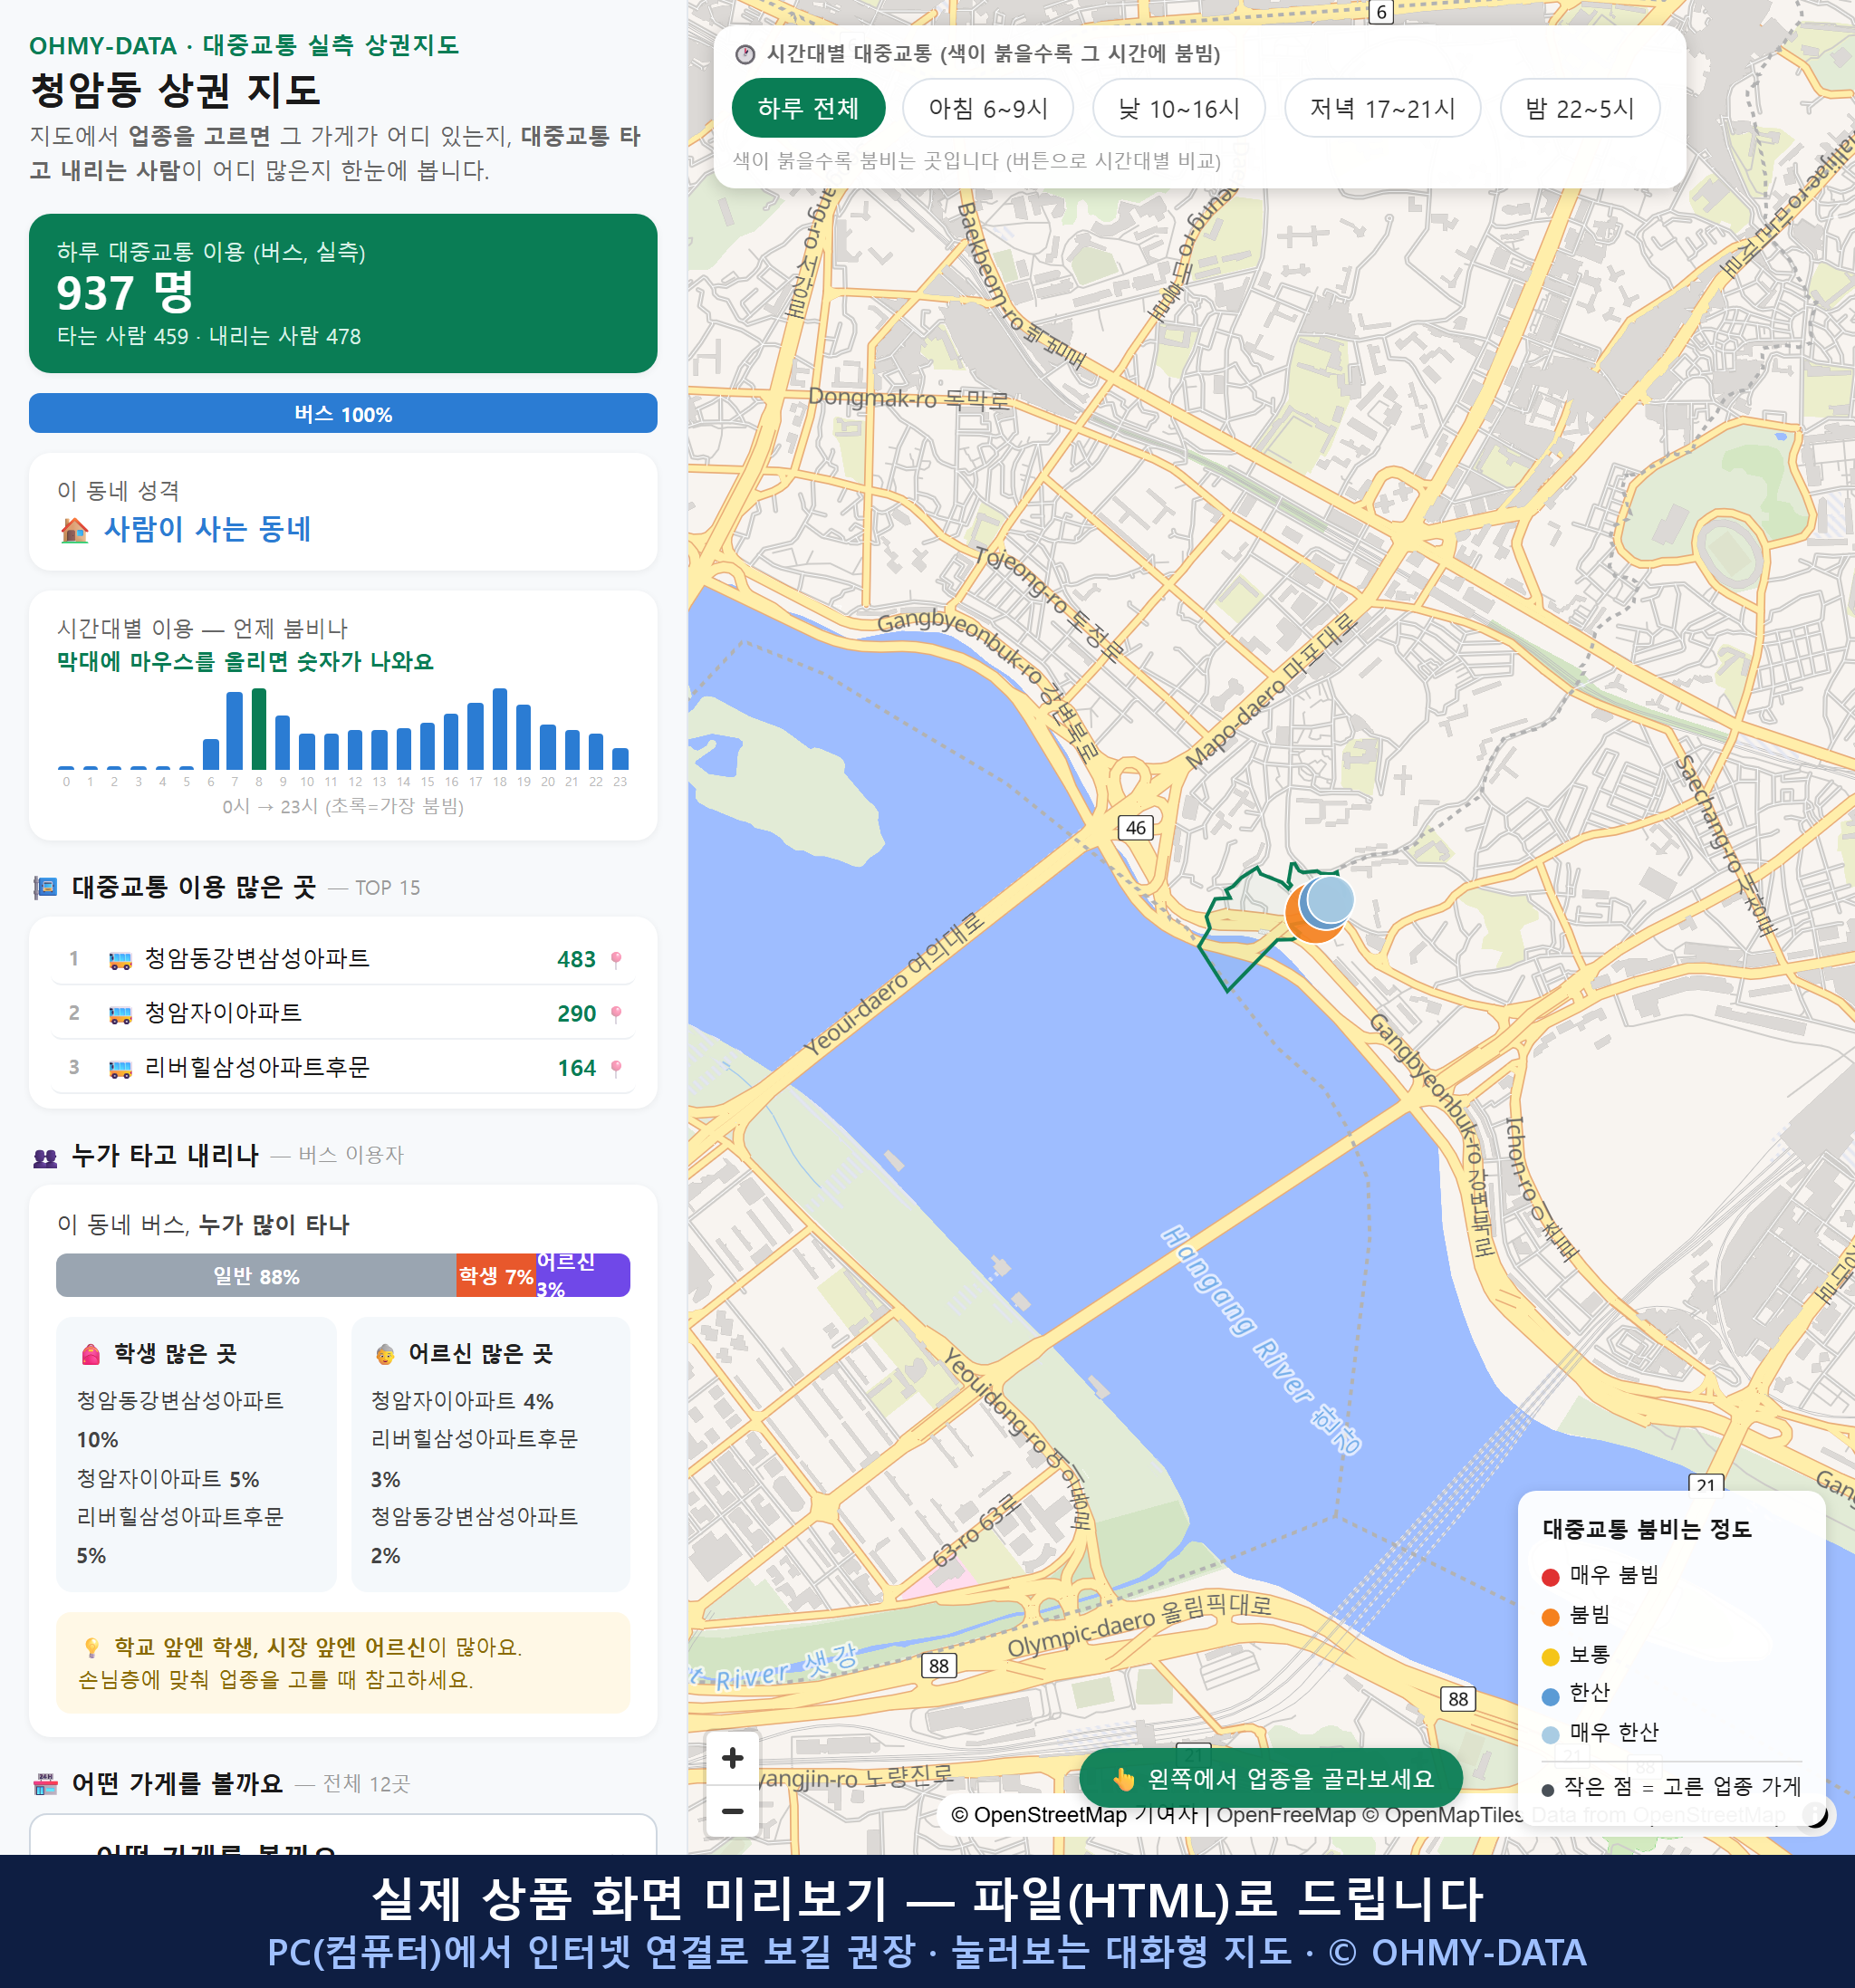Click the 483 ridership count
This screenshot has height=1988, width=1855.
(577, 959)
